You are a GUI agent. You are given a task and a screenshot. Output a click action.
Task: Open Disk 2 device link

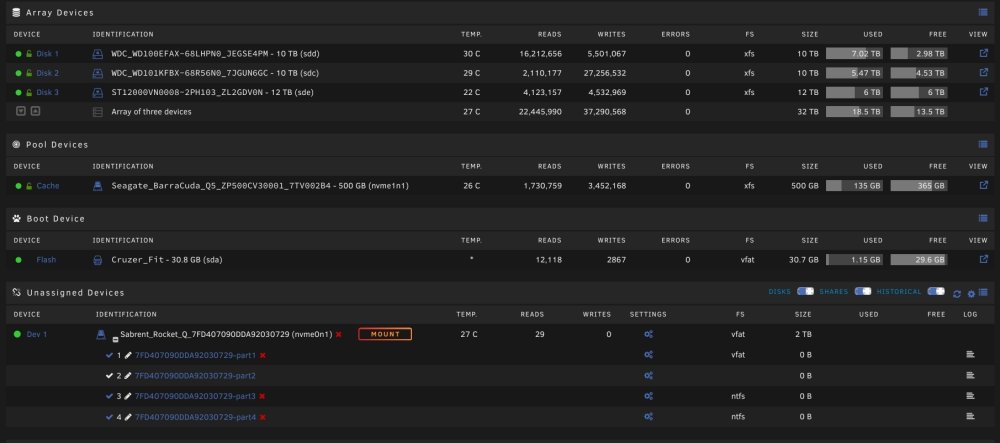coord(48,73)
